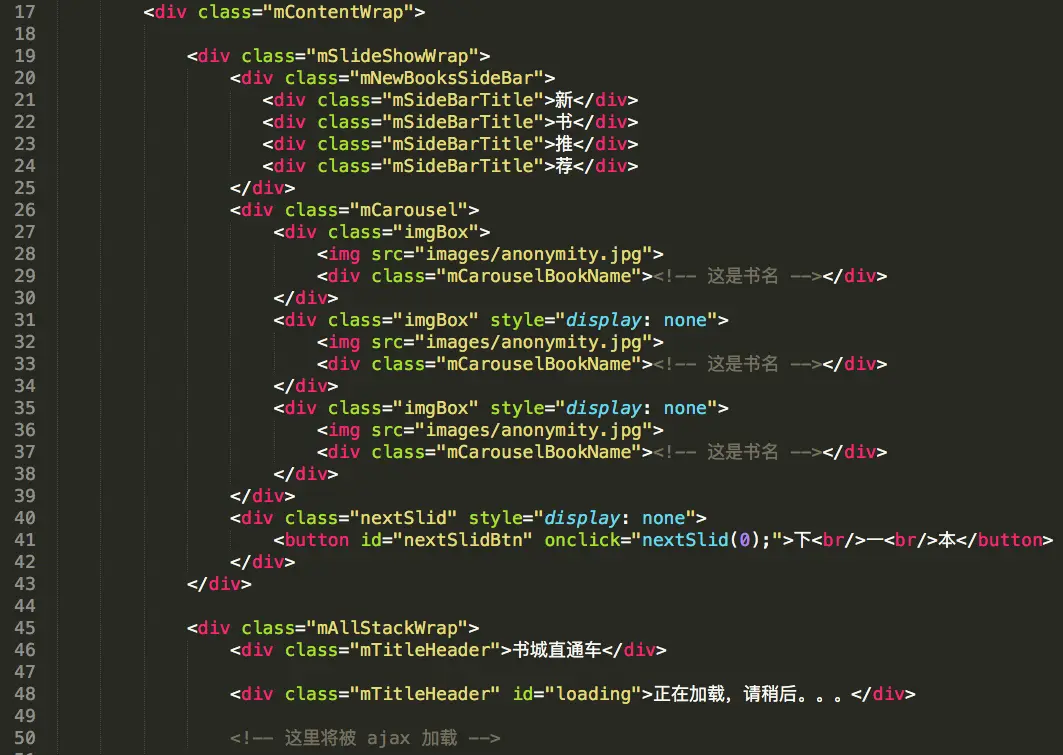This screenshot has width=1063, height=755.
Task: Click line number 50 in gutter
Action: coord(25,738)
